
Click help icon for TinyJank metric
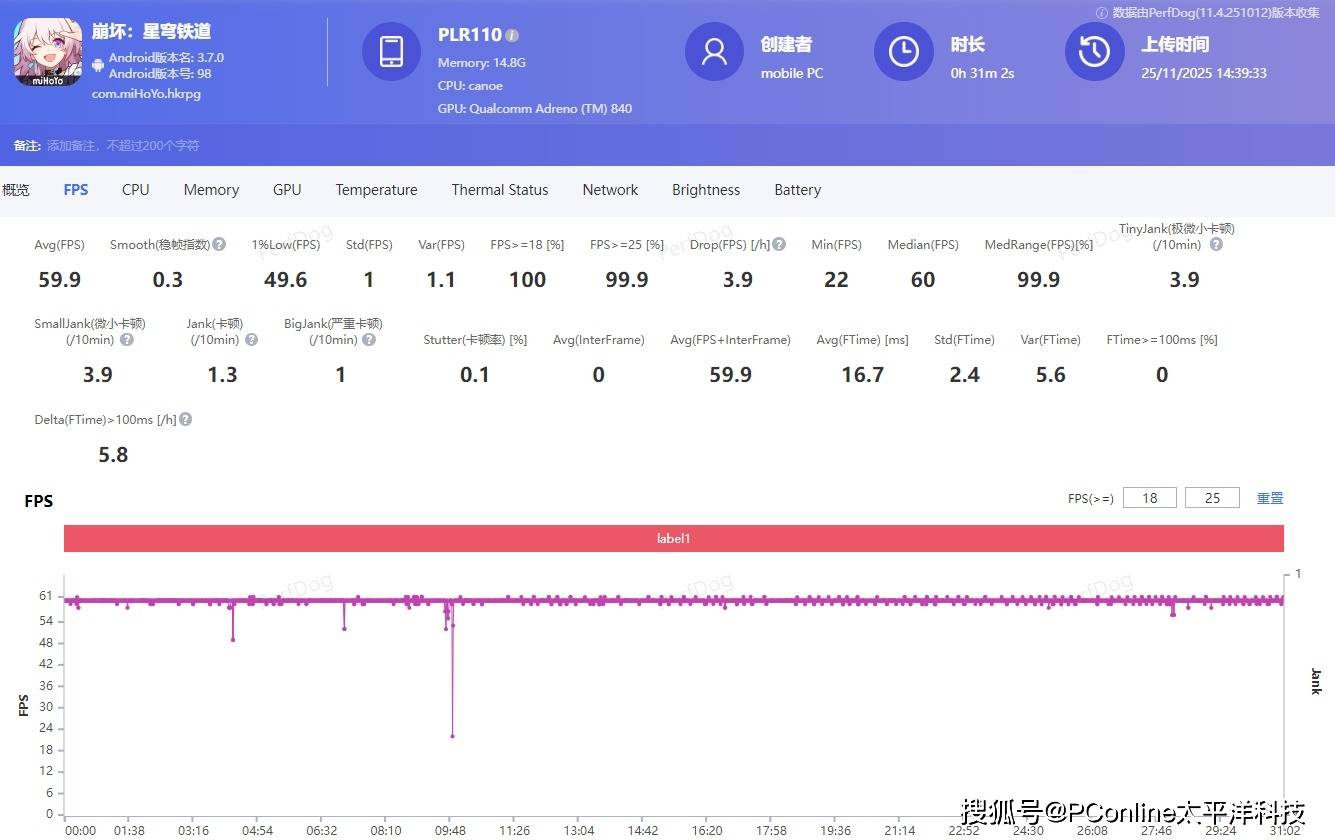[1216, 244]
